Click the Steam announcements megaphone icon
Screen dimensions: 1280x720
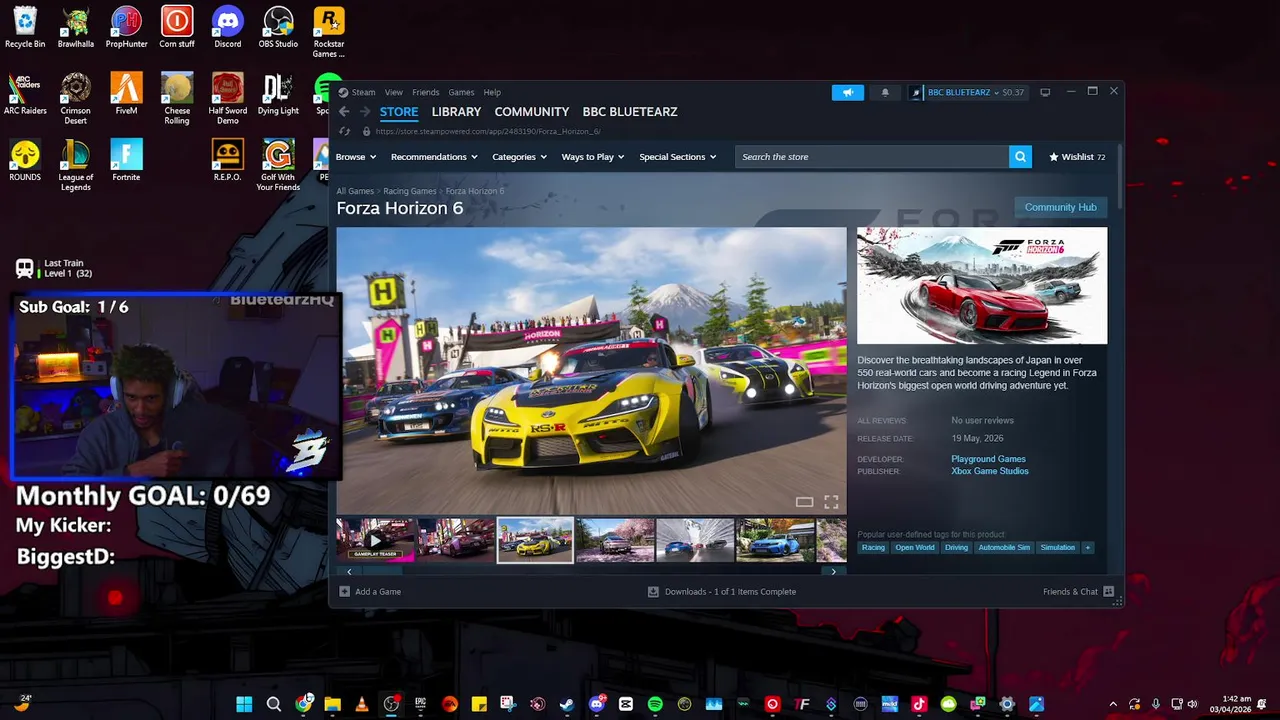[847, 92]
